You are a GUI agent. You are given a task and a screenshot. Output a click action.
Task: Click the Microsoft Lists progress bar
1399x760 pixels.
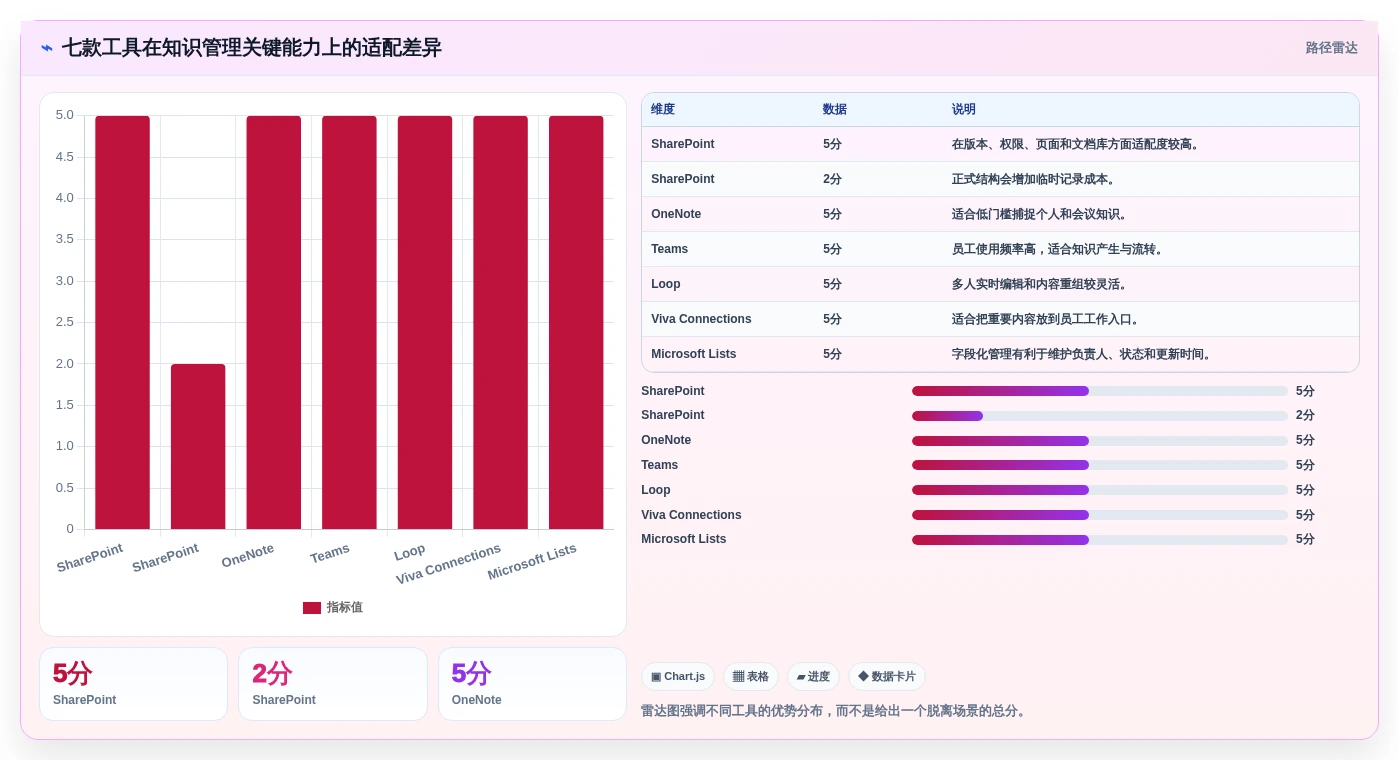[1100, 540]
